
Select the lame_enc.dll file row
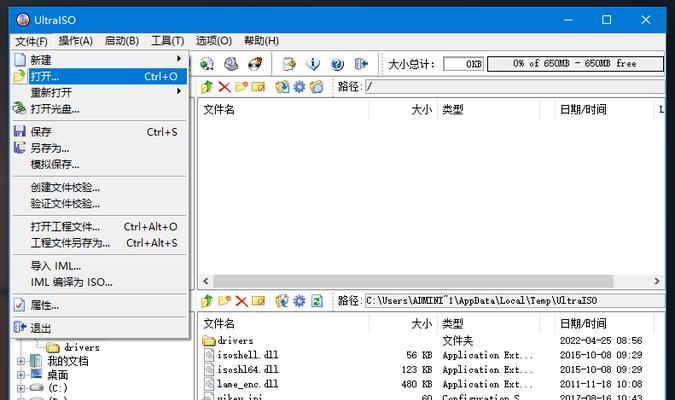click(x=430, y=384)
